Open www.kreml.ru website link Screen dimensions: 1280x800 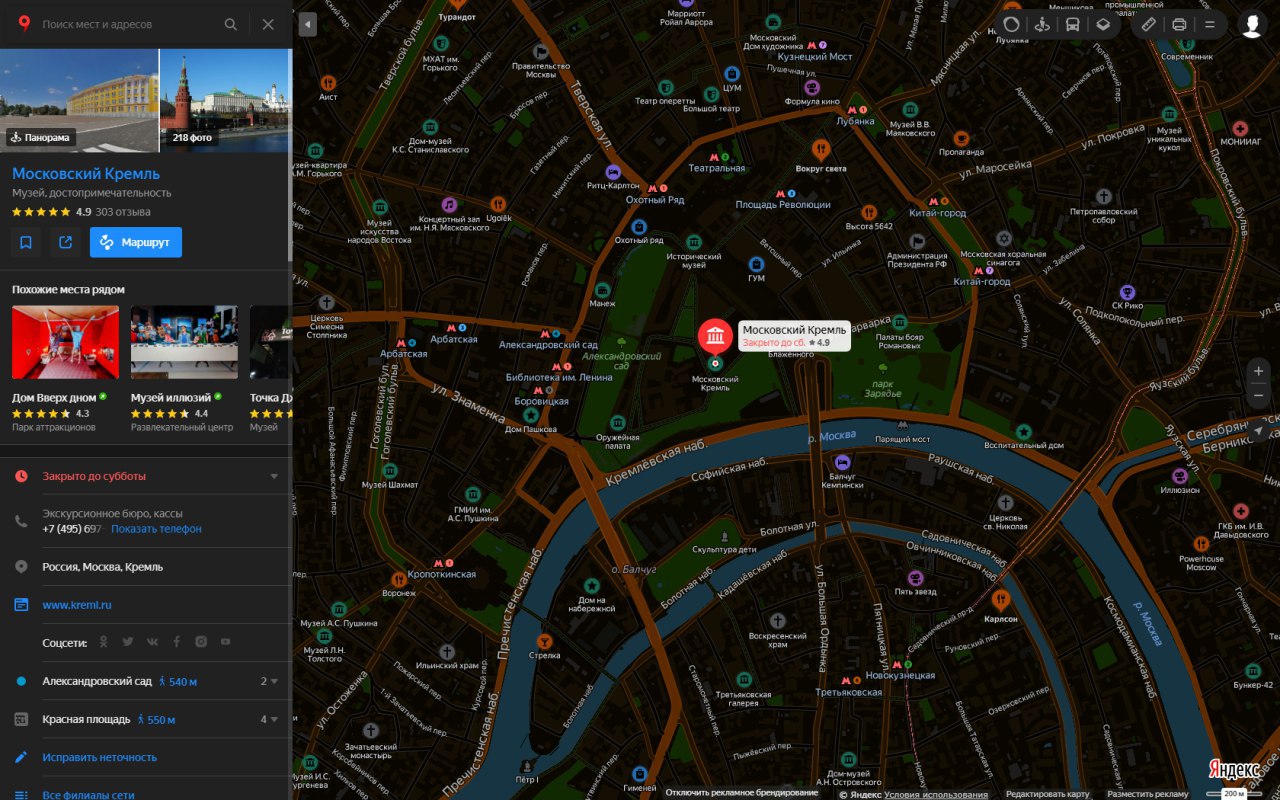[77, 605]
